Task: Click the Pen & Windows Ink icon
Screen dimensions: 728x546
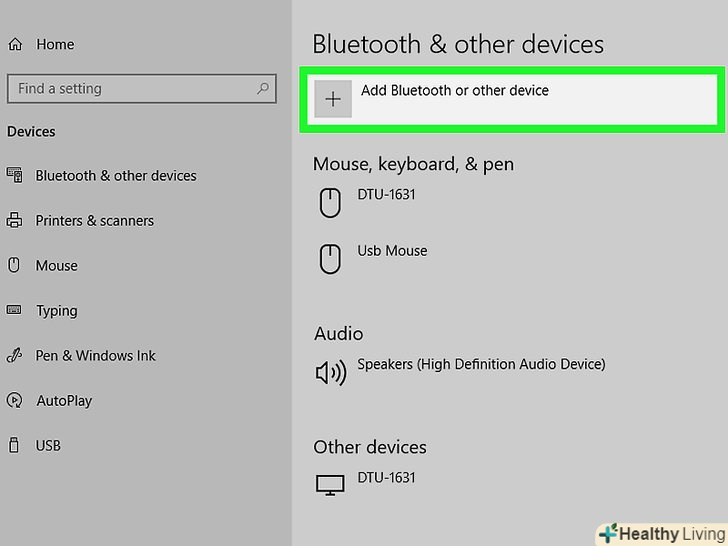Action: [15, 355]
